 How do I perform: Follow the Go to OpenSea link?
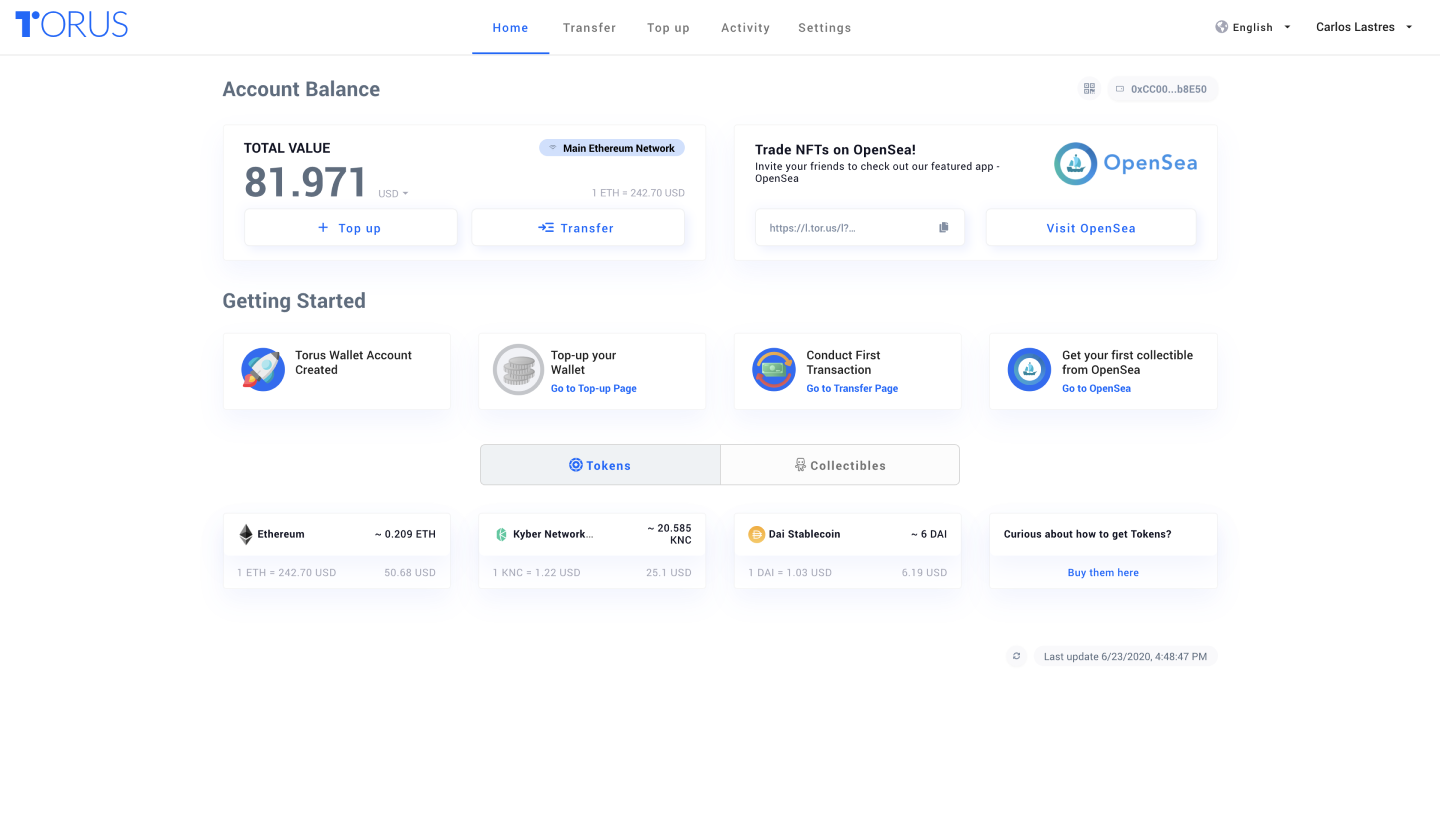[1096, 389]
